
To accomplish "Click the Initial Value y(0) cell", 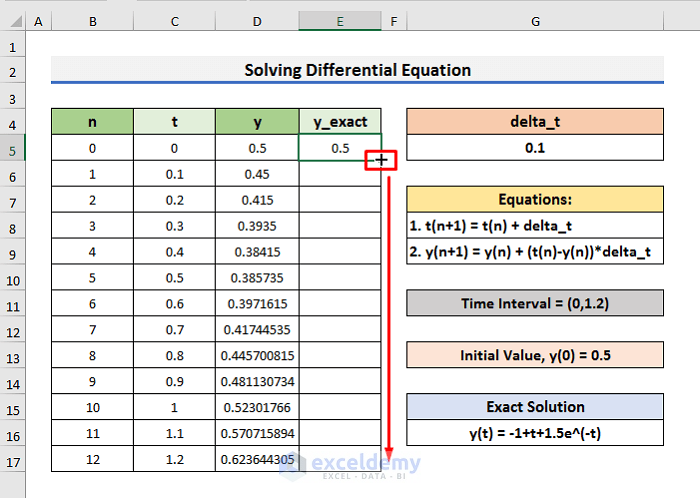I will (535, 355).
